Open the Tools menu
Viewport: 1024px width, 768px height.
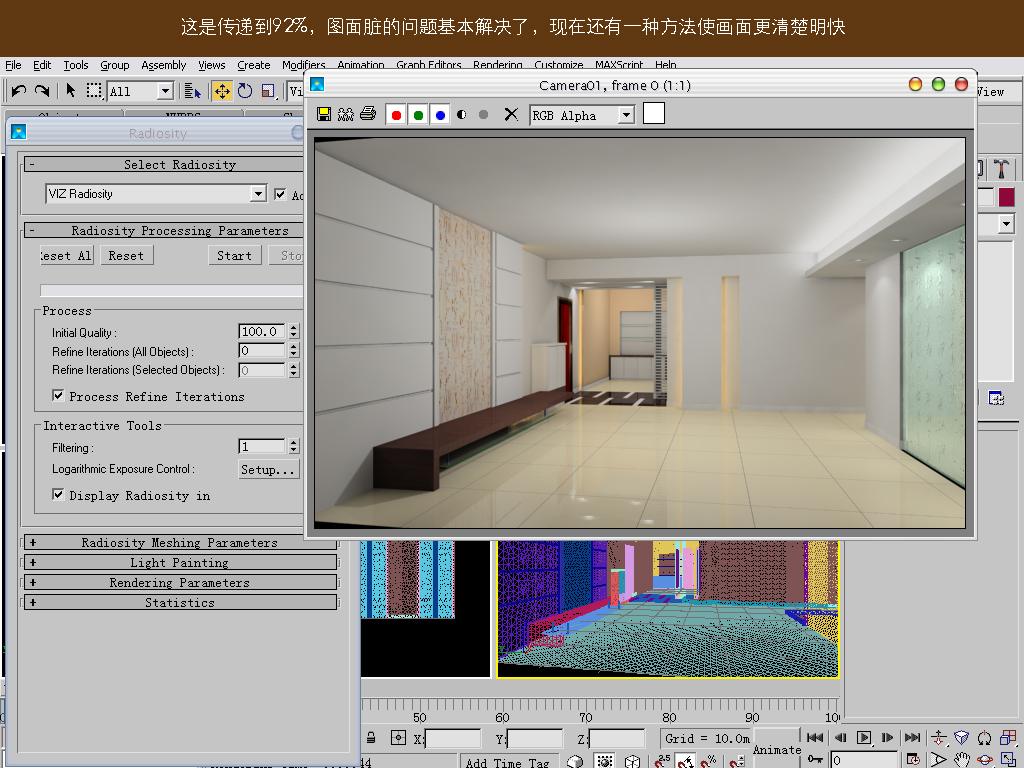click(76, 65)
